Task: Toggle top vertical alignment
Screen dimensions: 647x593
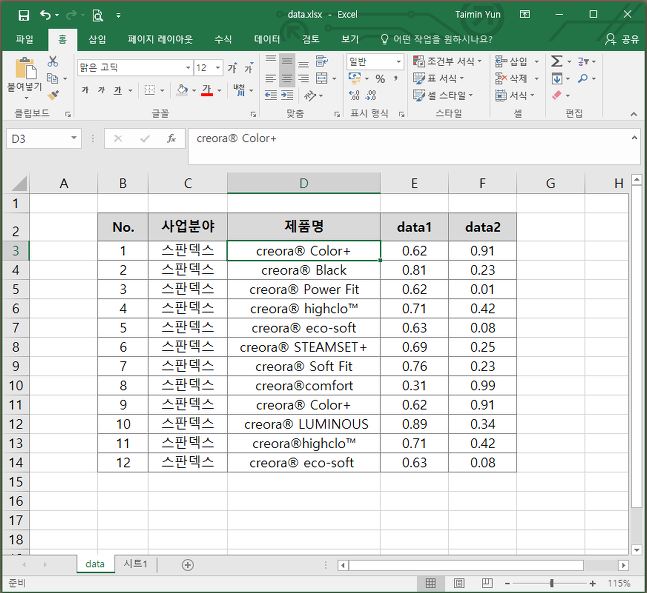Action: [271, 60]
